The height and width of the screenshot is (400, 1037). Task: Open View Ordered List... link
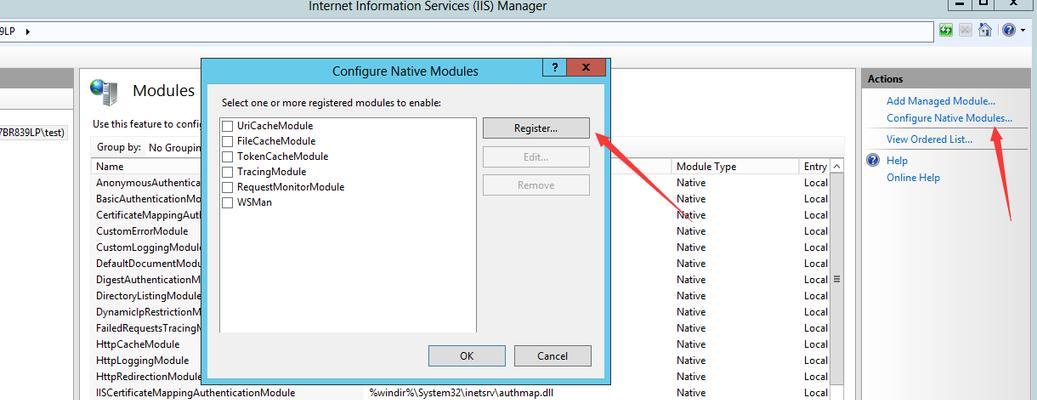click(929, 140)
